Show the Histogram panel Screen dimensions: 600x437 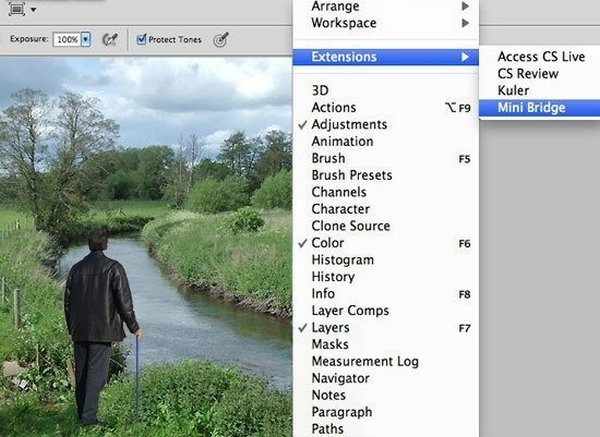pyautogui.click(x=386, y=260)
